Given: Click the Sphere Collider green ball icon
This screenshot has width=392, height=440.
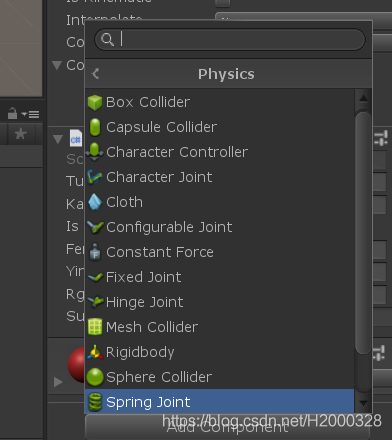Looking at the screenshot, I should (95, 377).
